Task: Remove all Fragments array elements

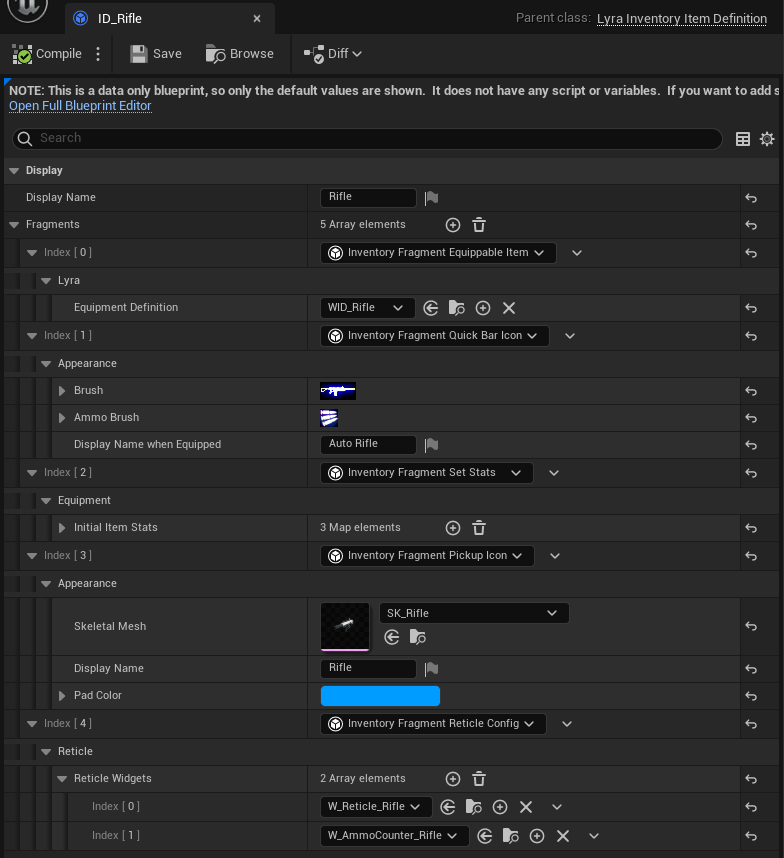Action: pyautogui.click(x=479, y=225)
